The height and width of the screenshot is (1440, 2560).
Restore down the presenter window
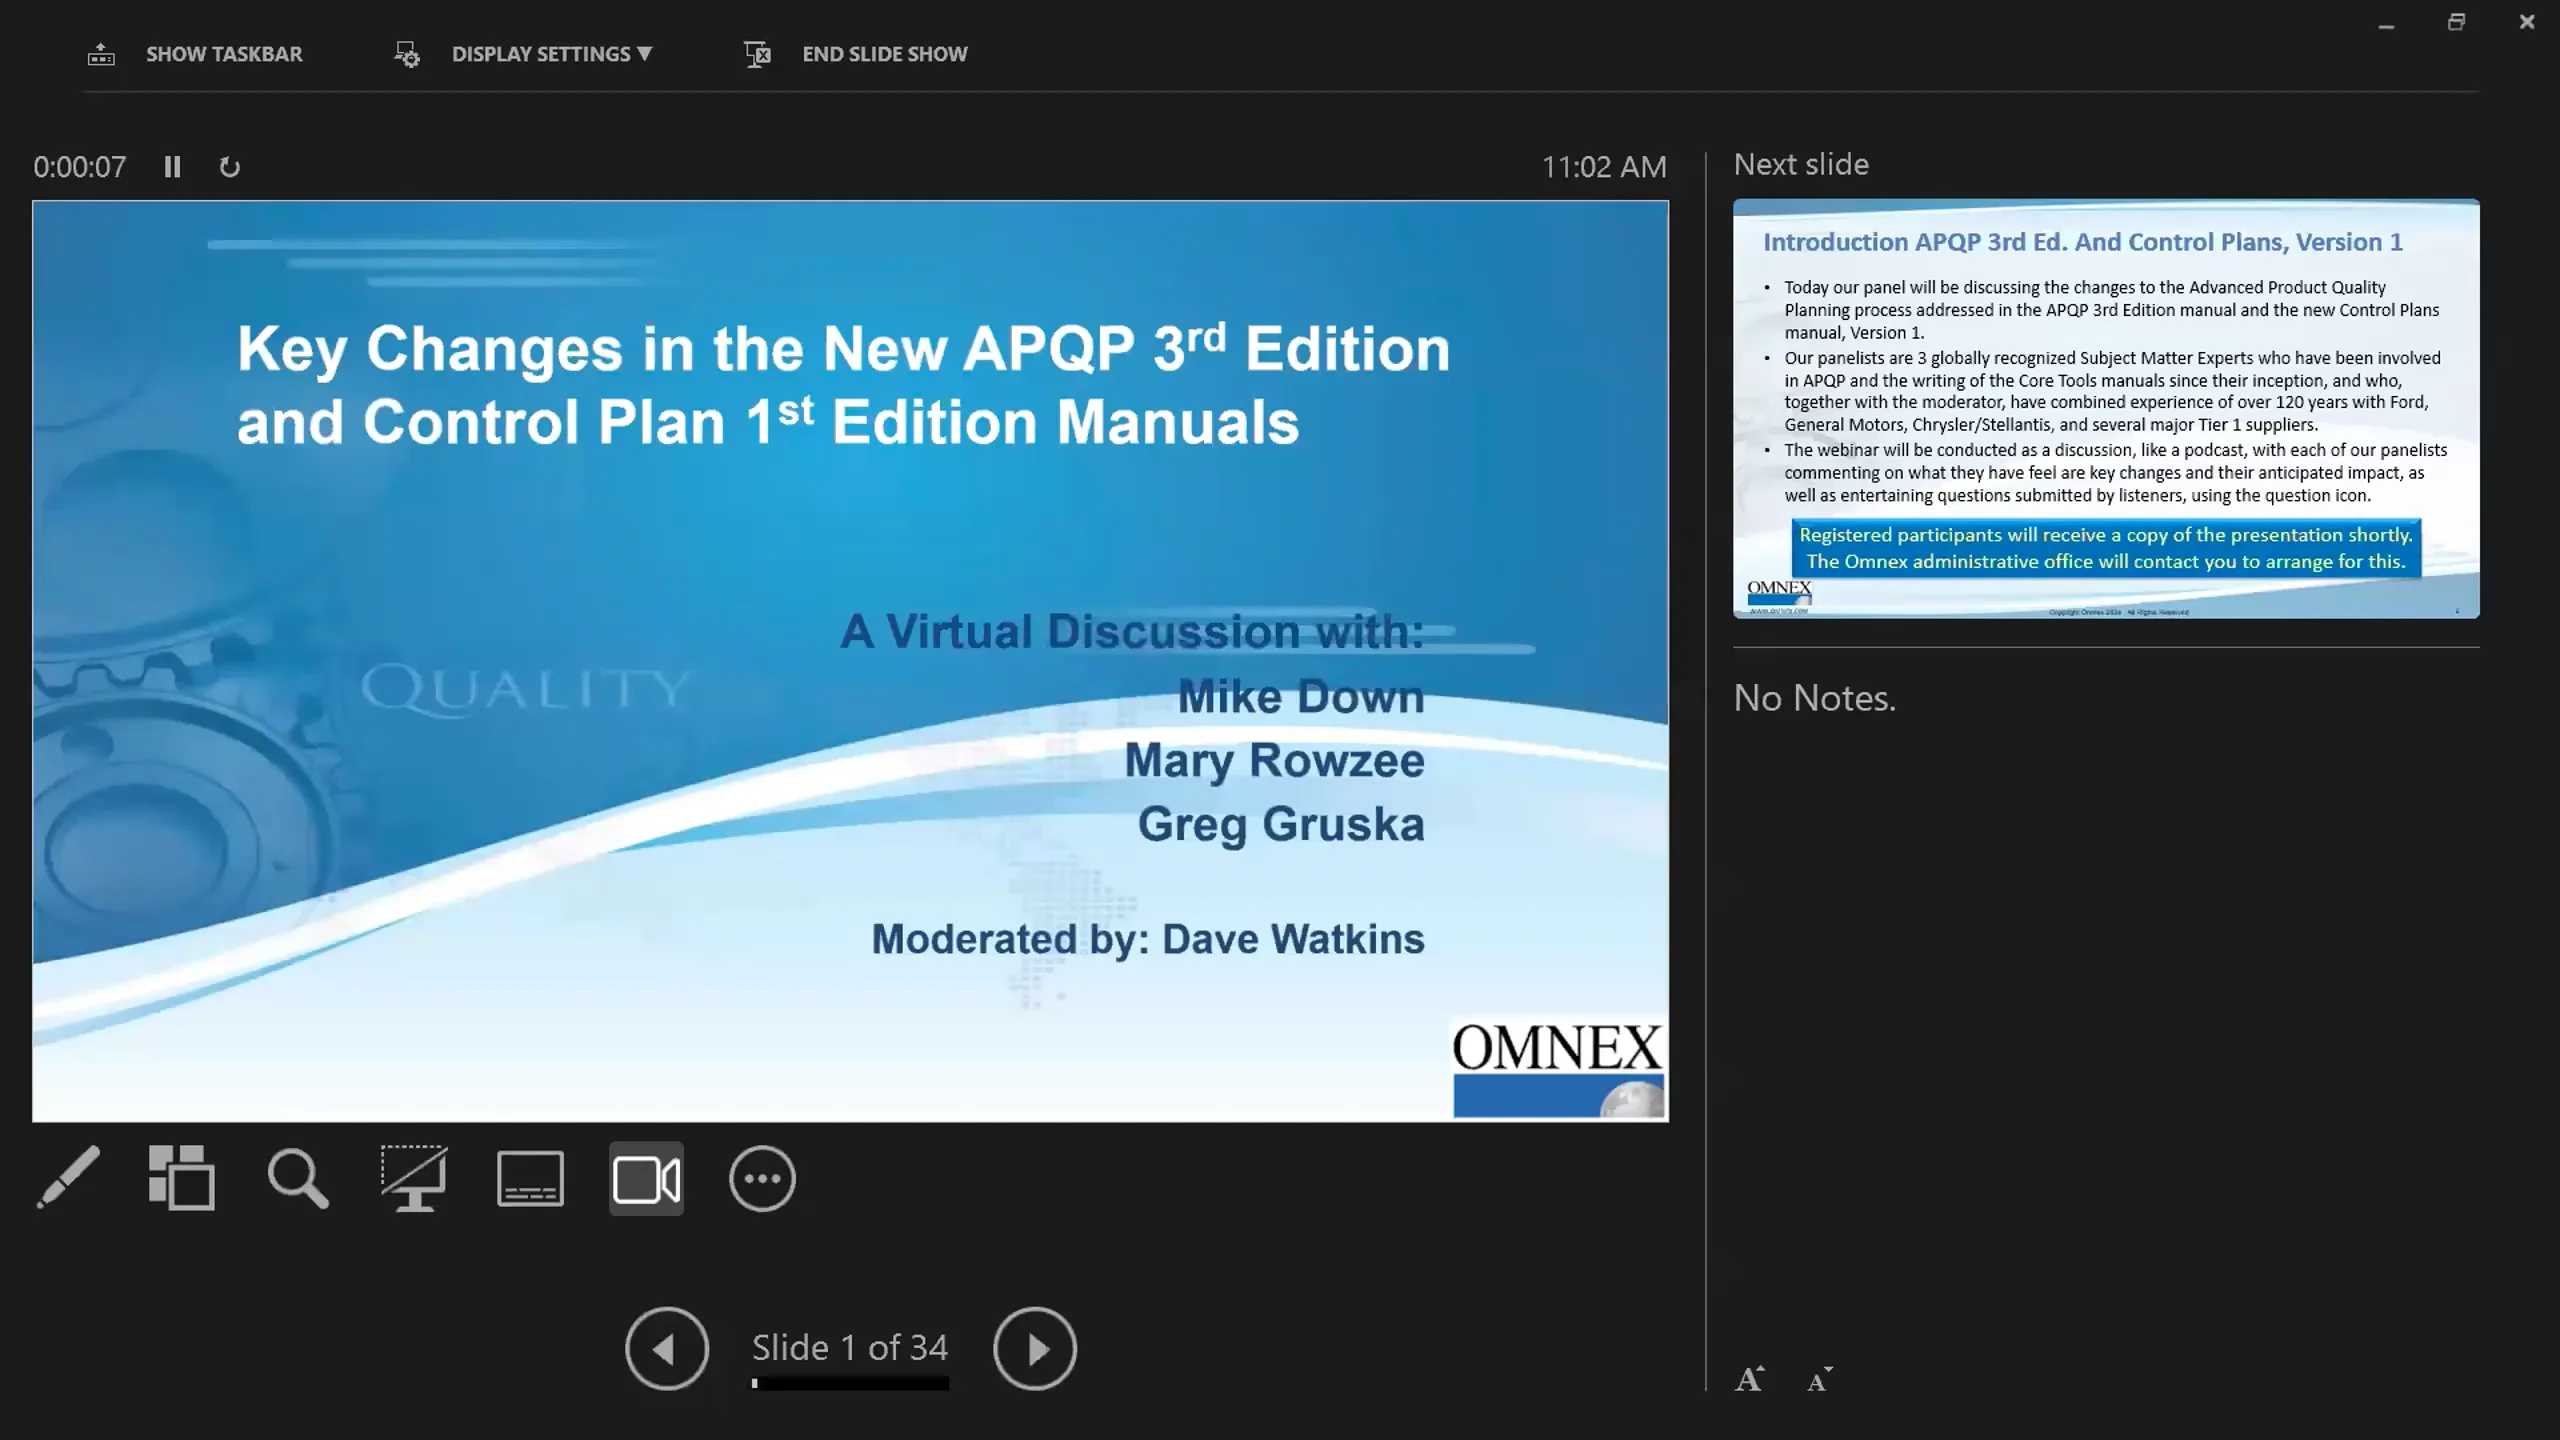pyautogui.click(x=2456, y=21)
